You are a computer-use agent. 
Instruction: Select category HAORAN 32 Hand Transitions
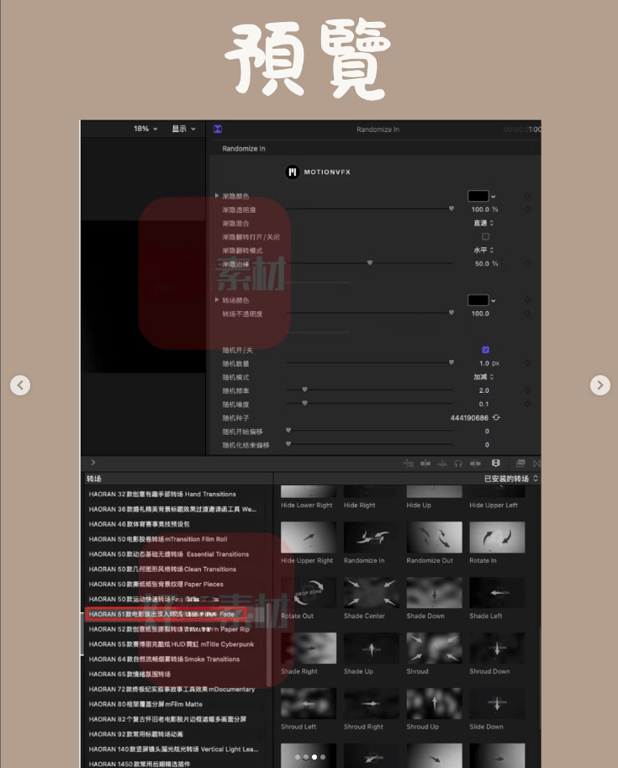click(x=162, y=494)
